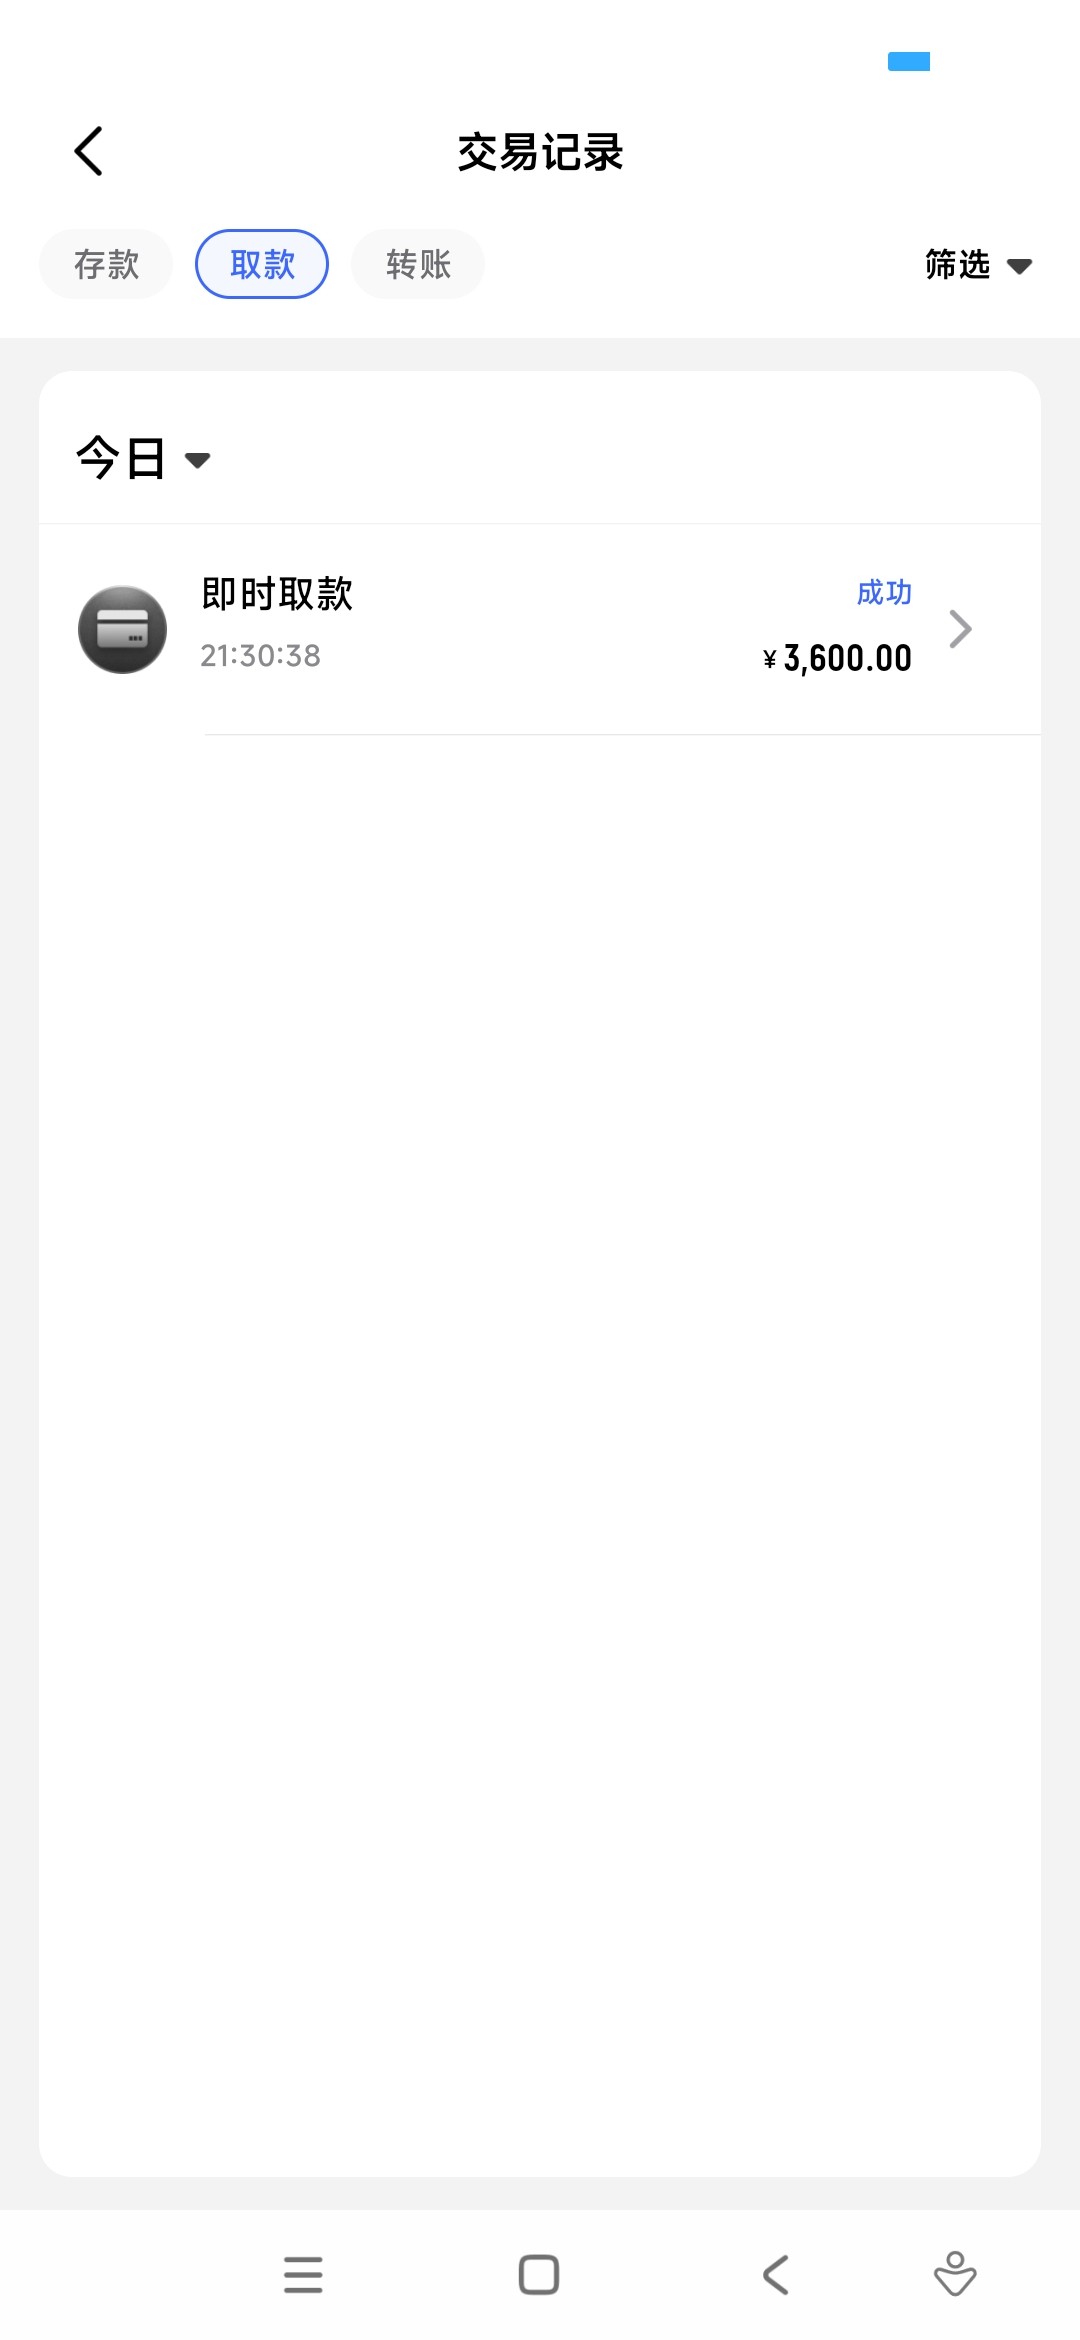1080x2340 pixels.
Task: Tap the 成功 status link
Action: [x=884, y=593]
